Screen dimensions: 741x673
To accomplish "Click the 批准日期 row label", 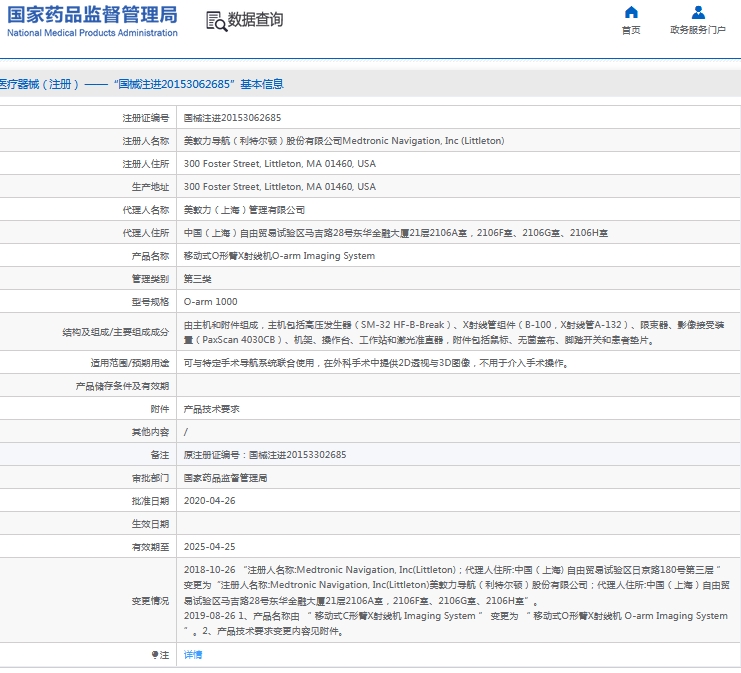I will tap(150, 501).
